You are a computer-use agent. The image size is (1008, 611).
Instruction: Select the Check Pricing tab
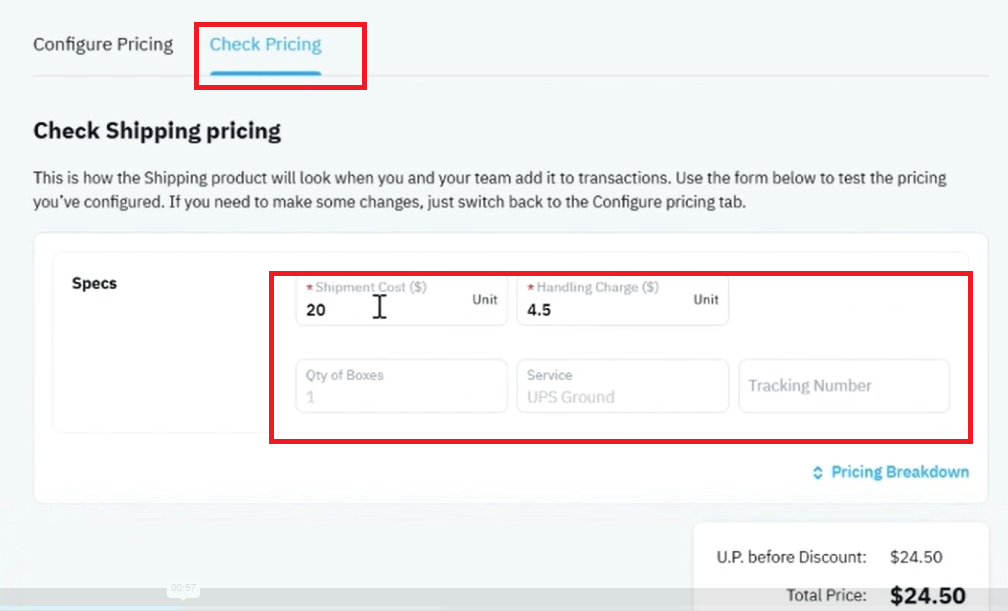[x=266, y=44]
